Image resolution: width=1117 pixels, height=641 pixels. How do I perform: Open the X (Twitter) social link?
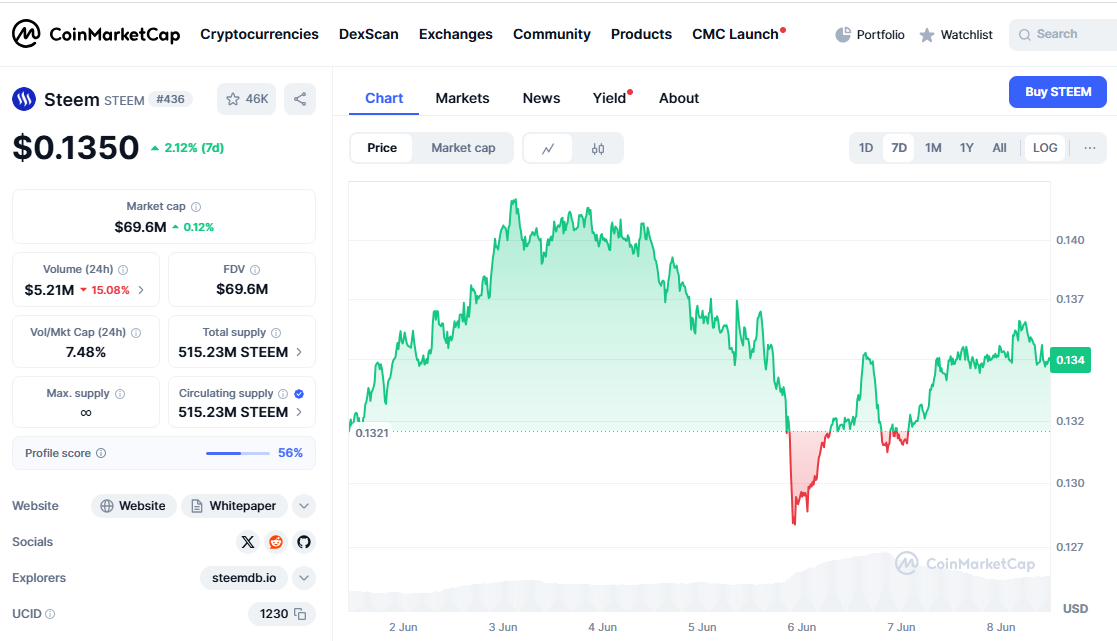click(x=248, y=542)
